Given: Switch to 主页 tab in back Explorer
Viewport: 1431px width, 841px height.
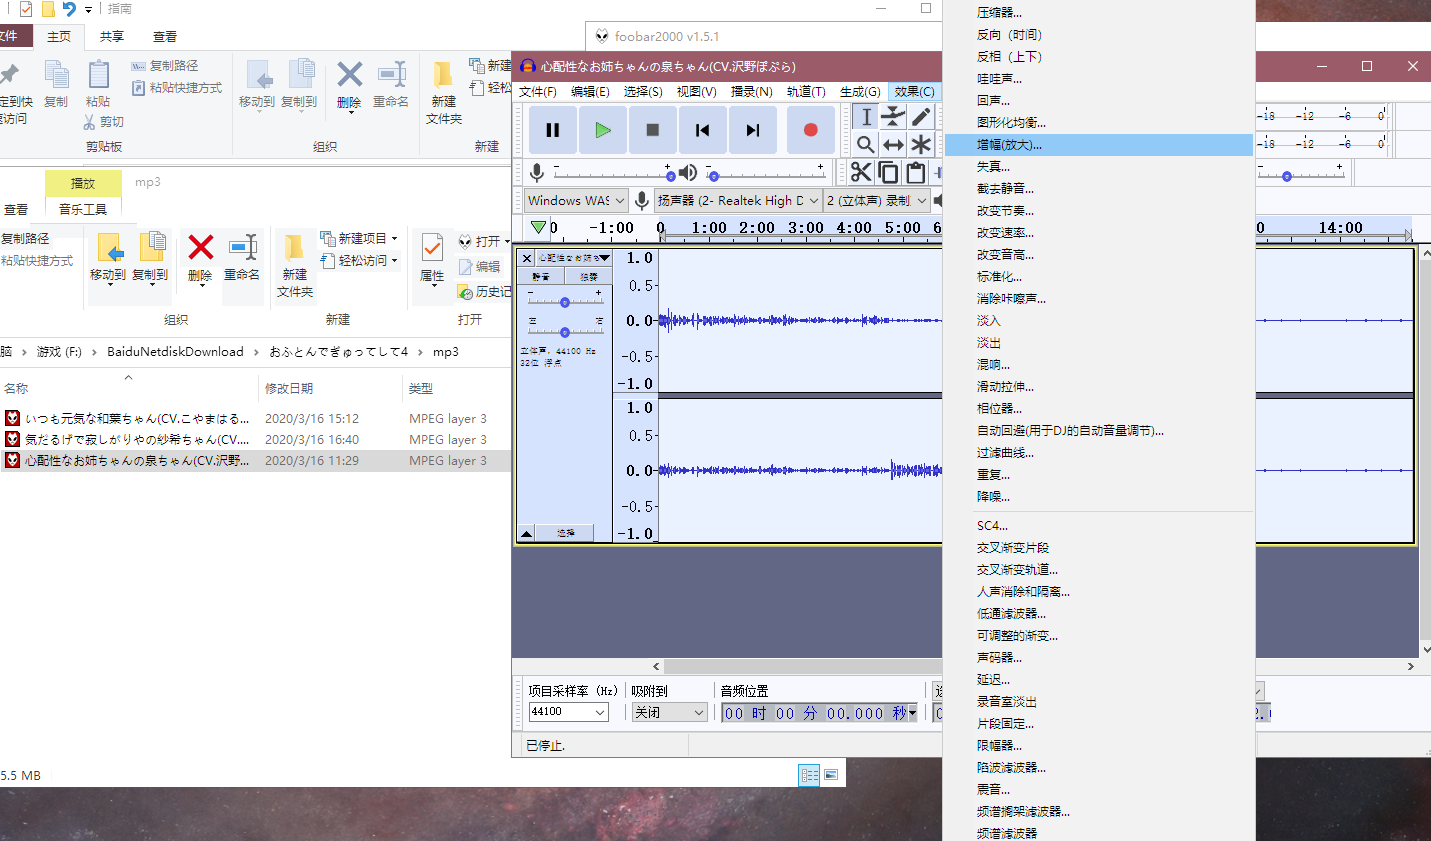Looking at the screenshot, I should coord(59,36).
